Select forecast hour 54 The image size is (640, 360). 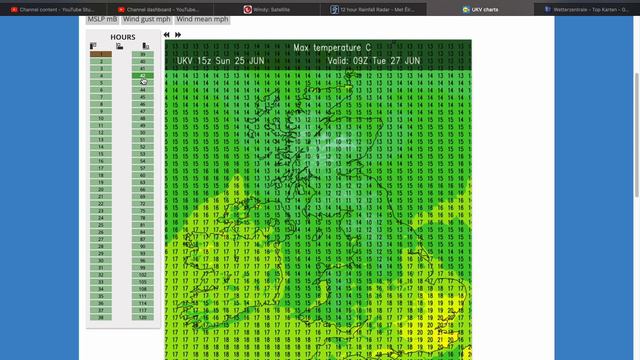(143, 161)
